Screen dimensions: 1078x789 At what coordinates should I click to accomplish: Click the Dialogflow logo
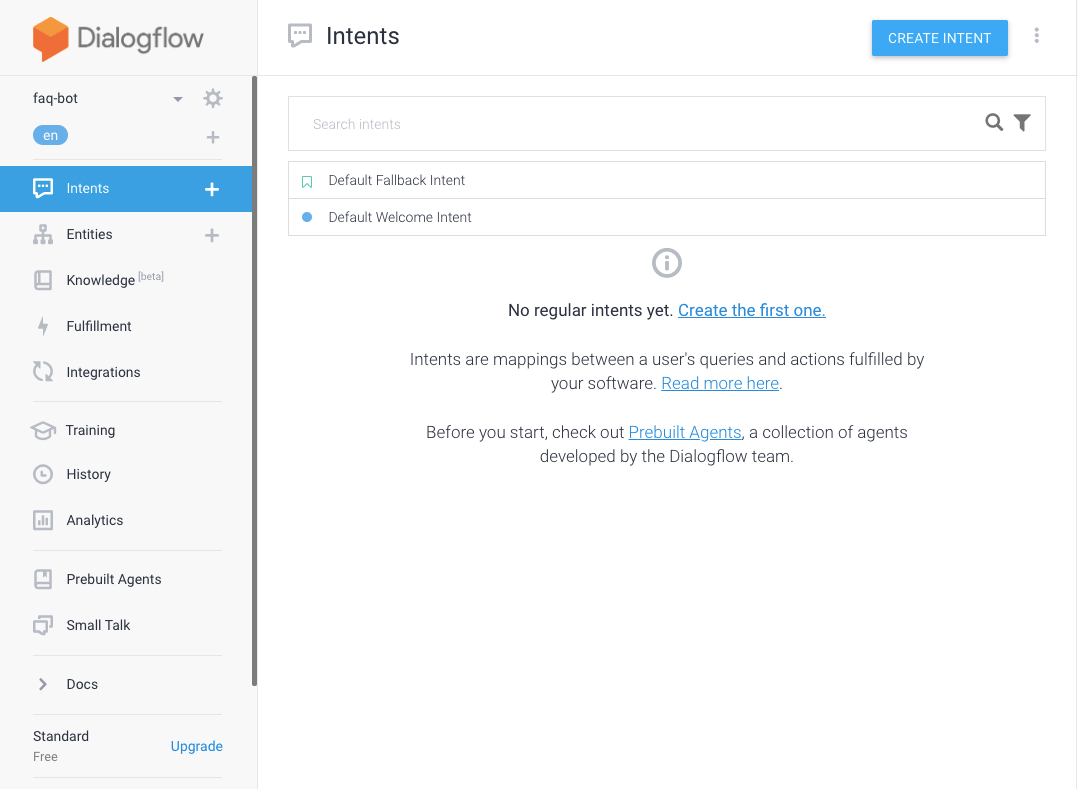(x=118, y=38)
